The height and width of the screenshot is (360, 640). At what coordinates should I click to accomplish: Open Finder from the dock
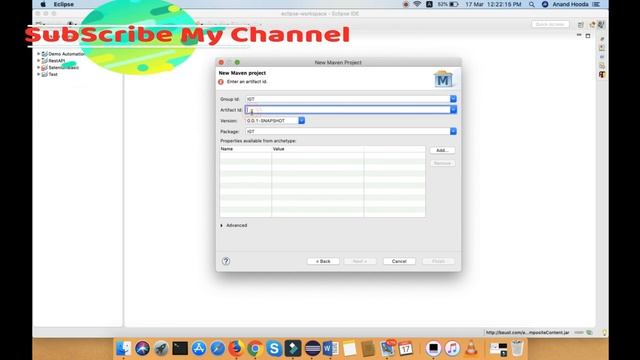pos(124,348)
